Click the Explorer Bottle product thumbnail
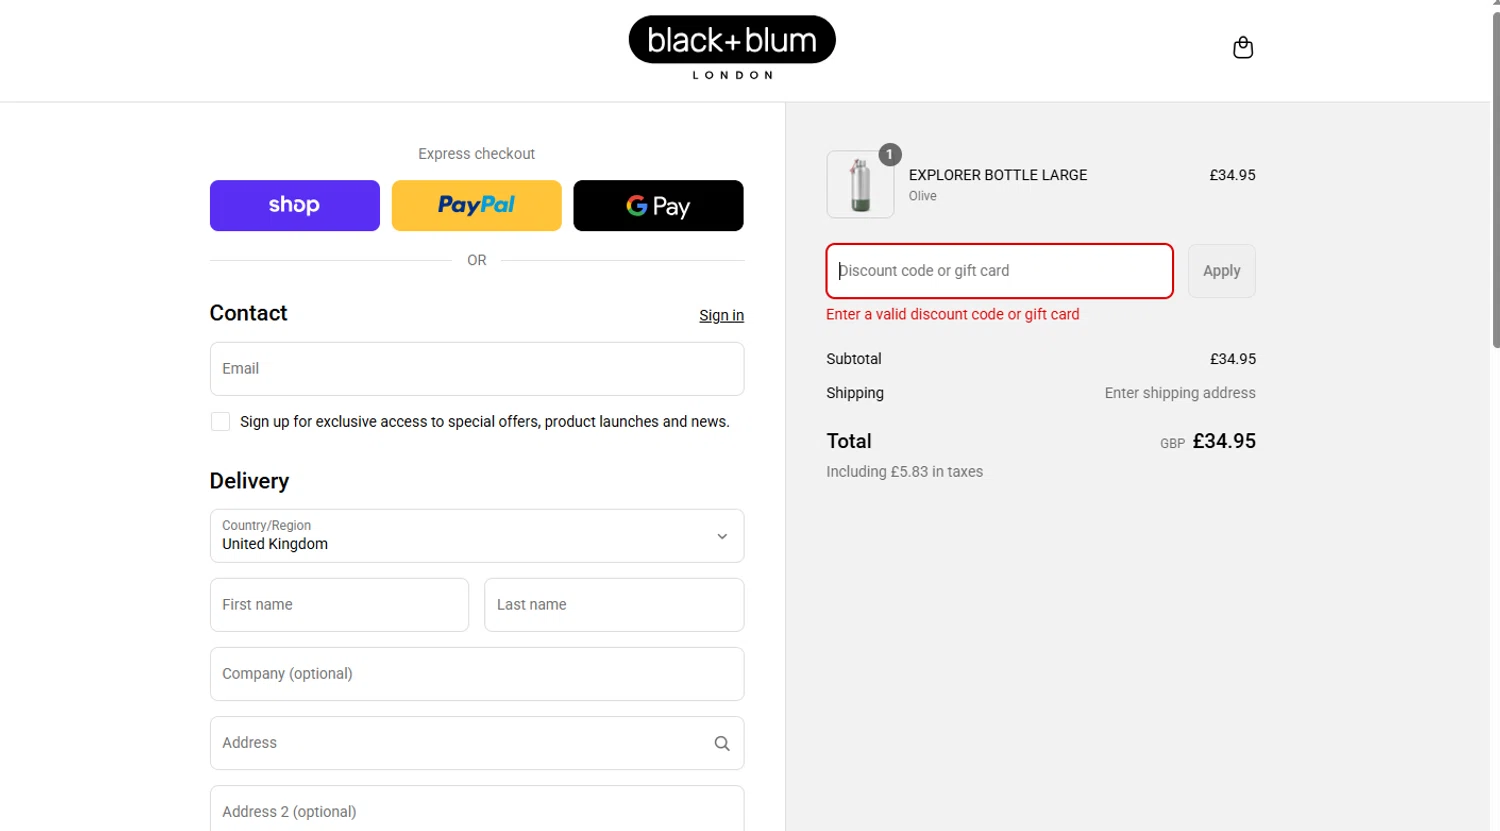Image resolution: width=1500 pixels, height=831 pixels. tap(860, 184)
